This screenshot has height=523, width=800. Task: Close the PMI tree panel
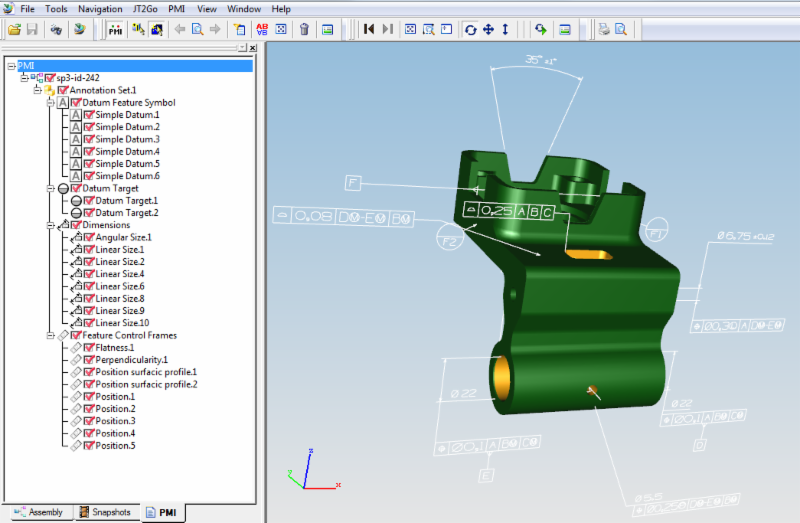pos(252,47)
